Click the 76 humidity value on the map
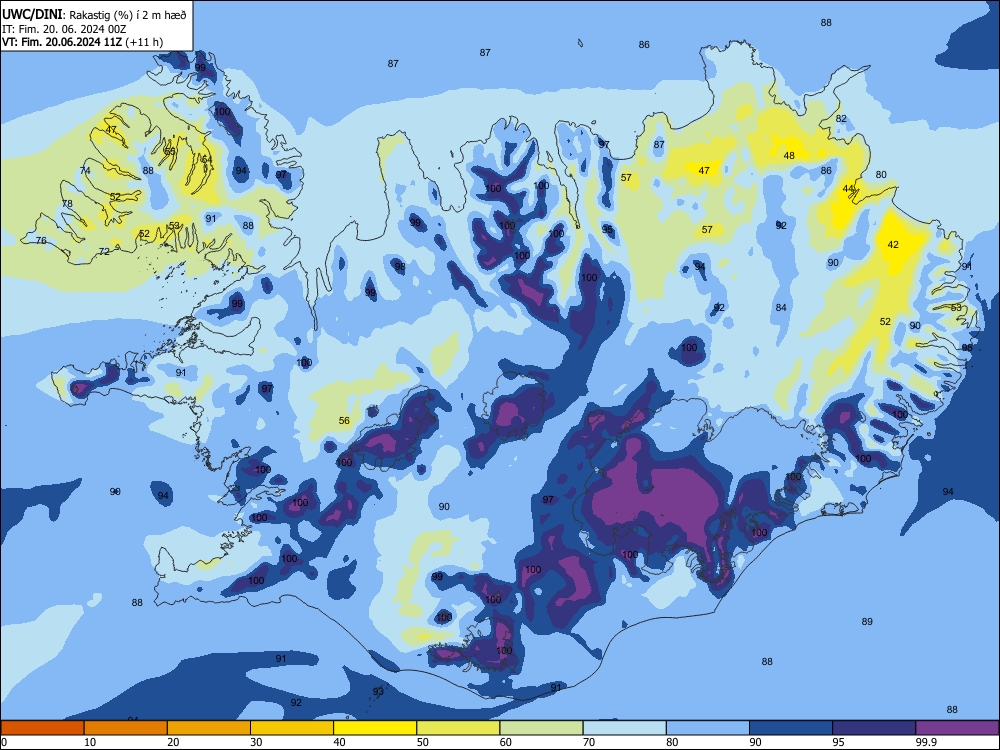Screen dimensions: 1000x750 pyautogui.click(x=41, y=241)
